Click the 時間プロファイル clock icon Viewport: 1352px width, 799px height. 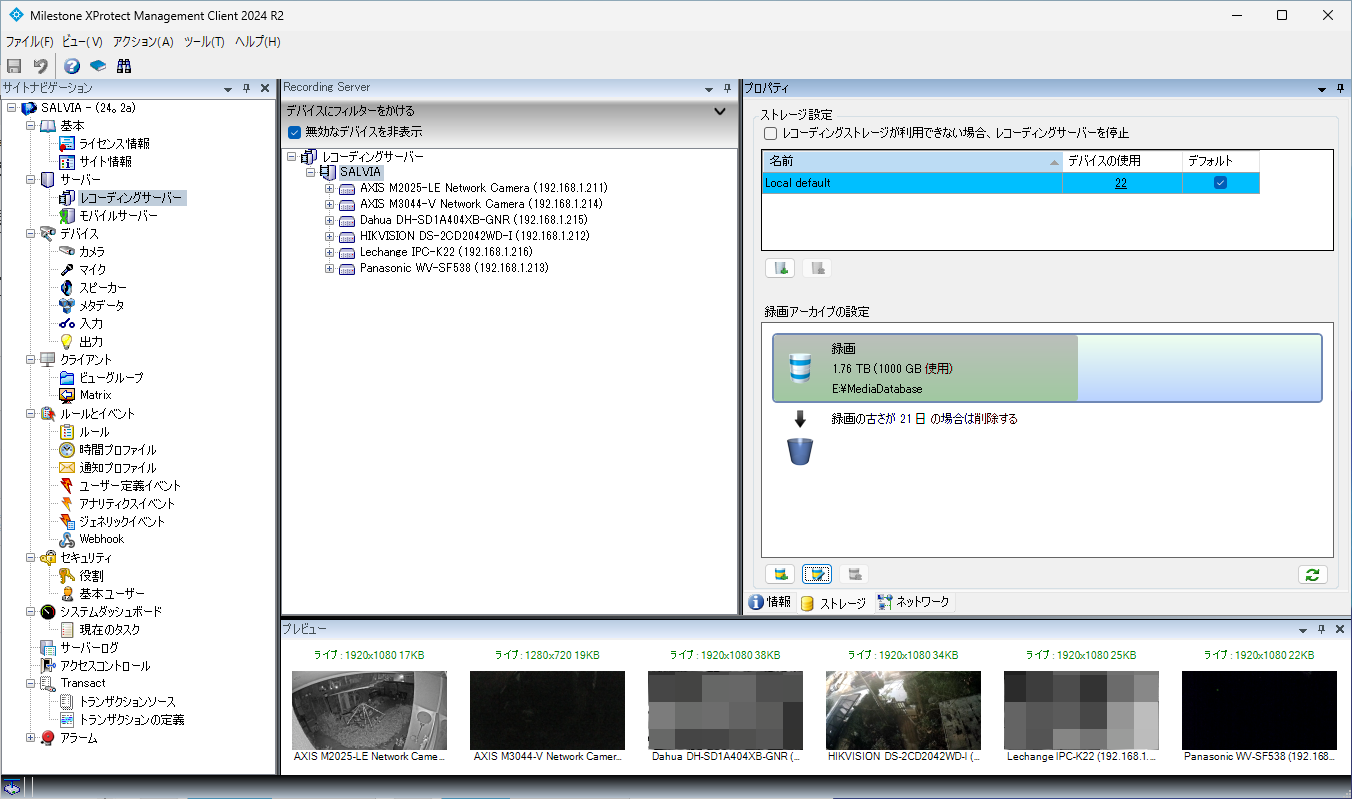[x=67, y=450]
